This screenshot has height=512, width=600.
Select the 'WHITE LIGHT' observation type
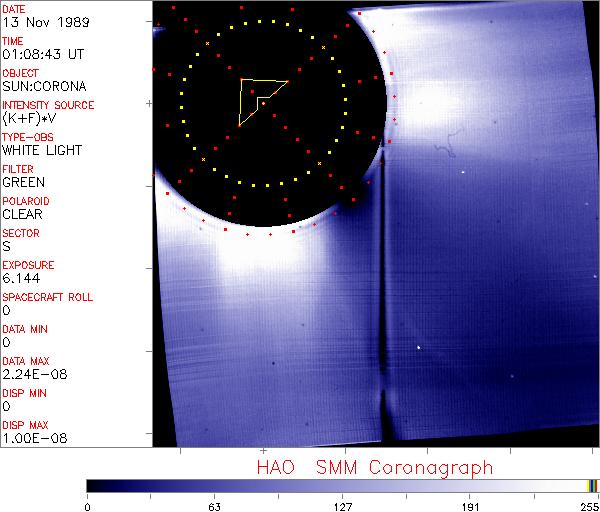click(42, 150)
